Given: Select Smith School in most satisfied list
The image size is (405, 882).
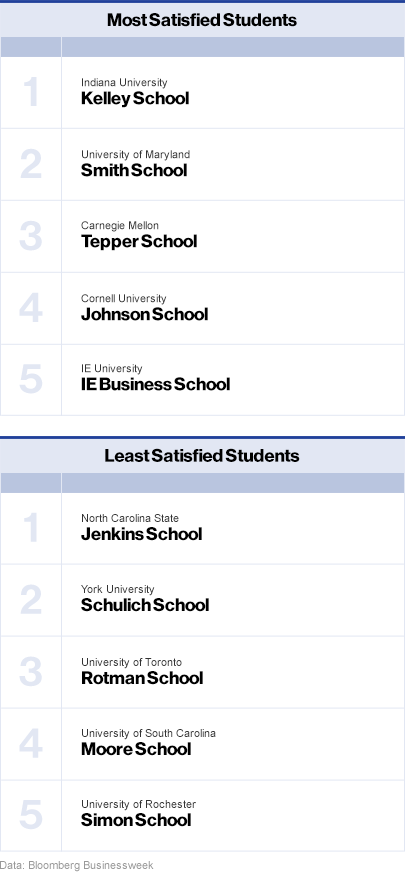Looking at the screenshot, I should (x=134, y=170).
